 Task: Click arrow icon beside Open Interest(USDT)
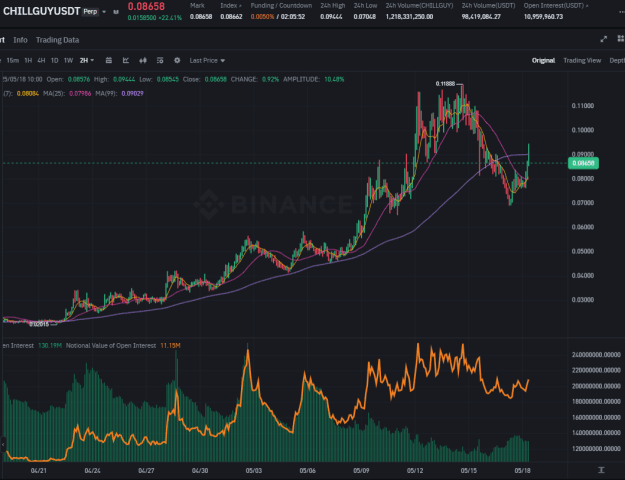(586, 6)
